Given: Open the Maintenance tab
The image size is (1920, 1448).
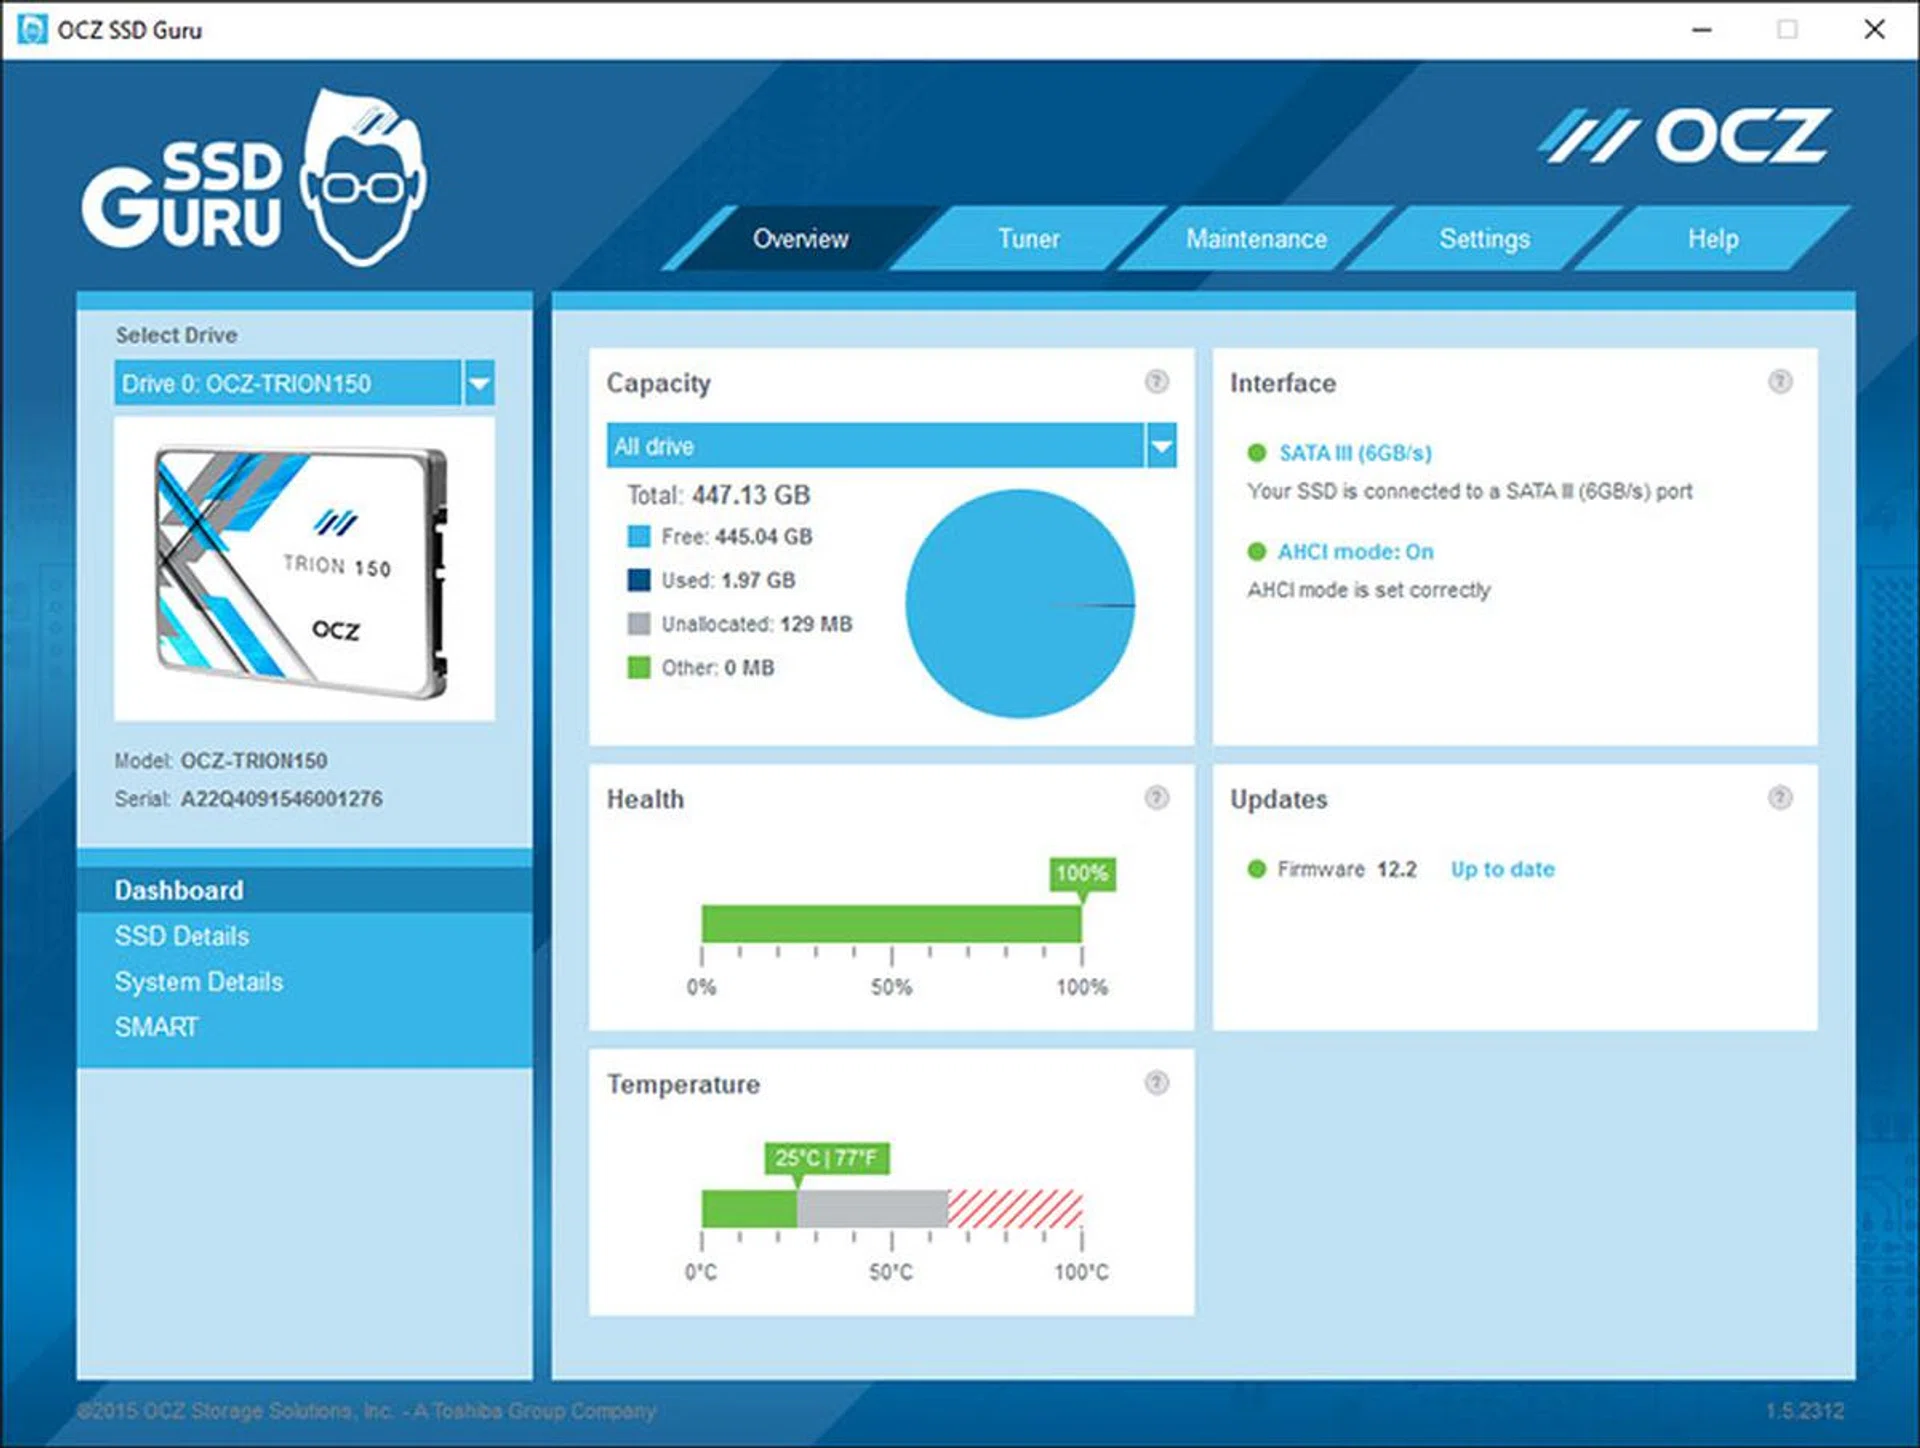Looking at the screenshot, I should (x=1255, y=239).
